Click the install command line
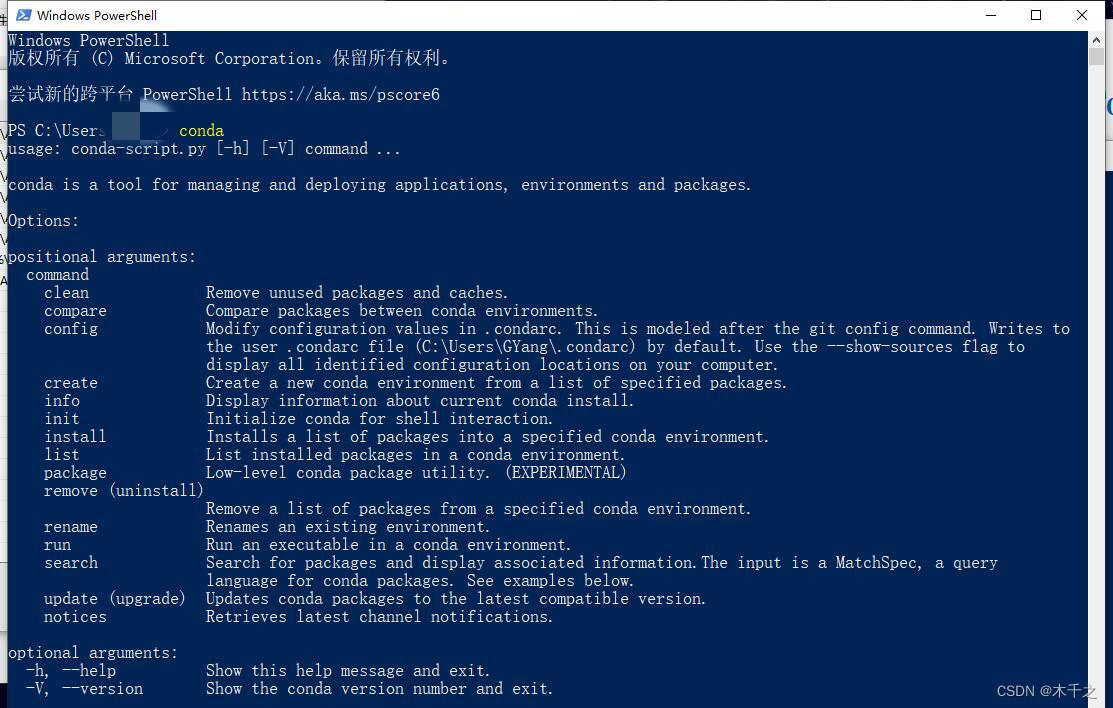Image resolution: width=1113 pixels, height=708 pixels. pos(75,436)
